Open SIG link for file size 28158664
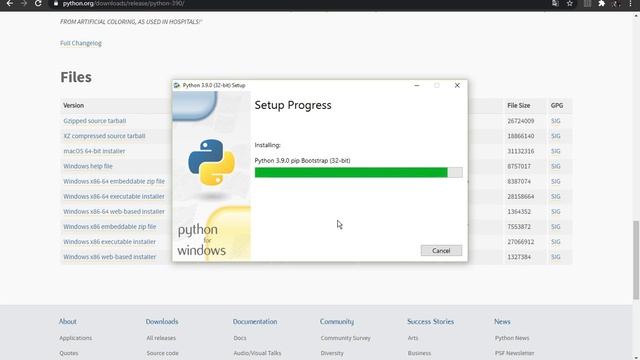Screen dimensions: 640x360 tap(556, 196)
